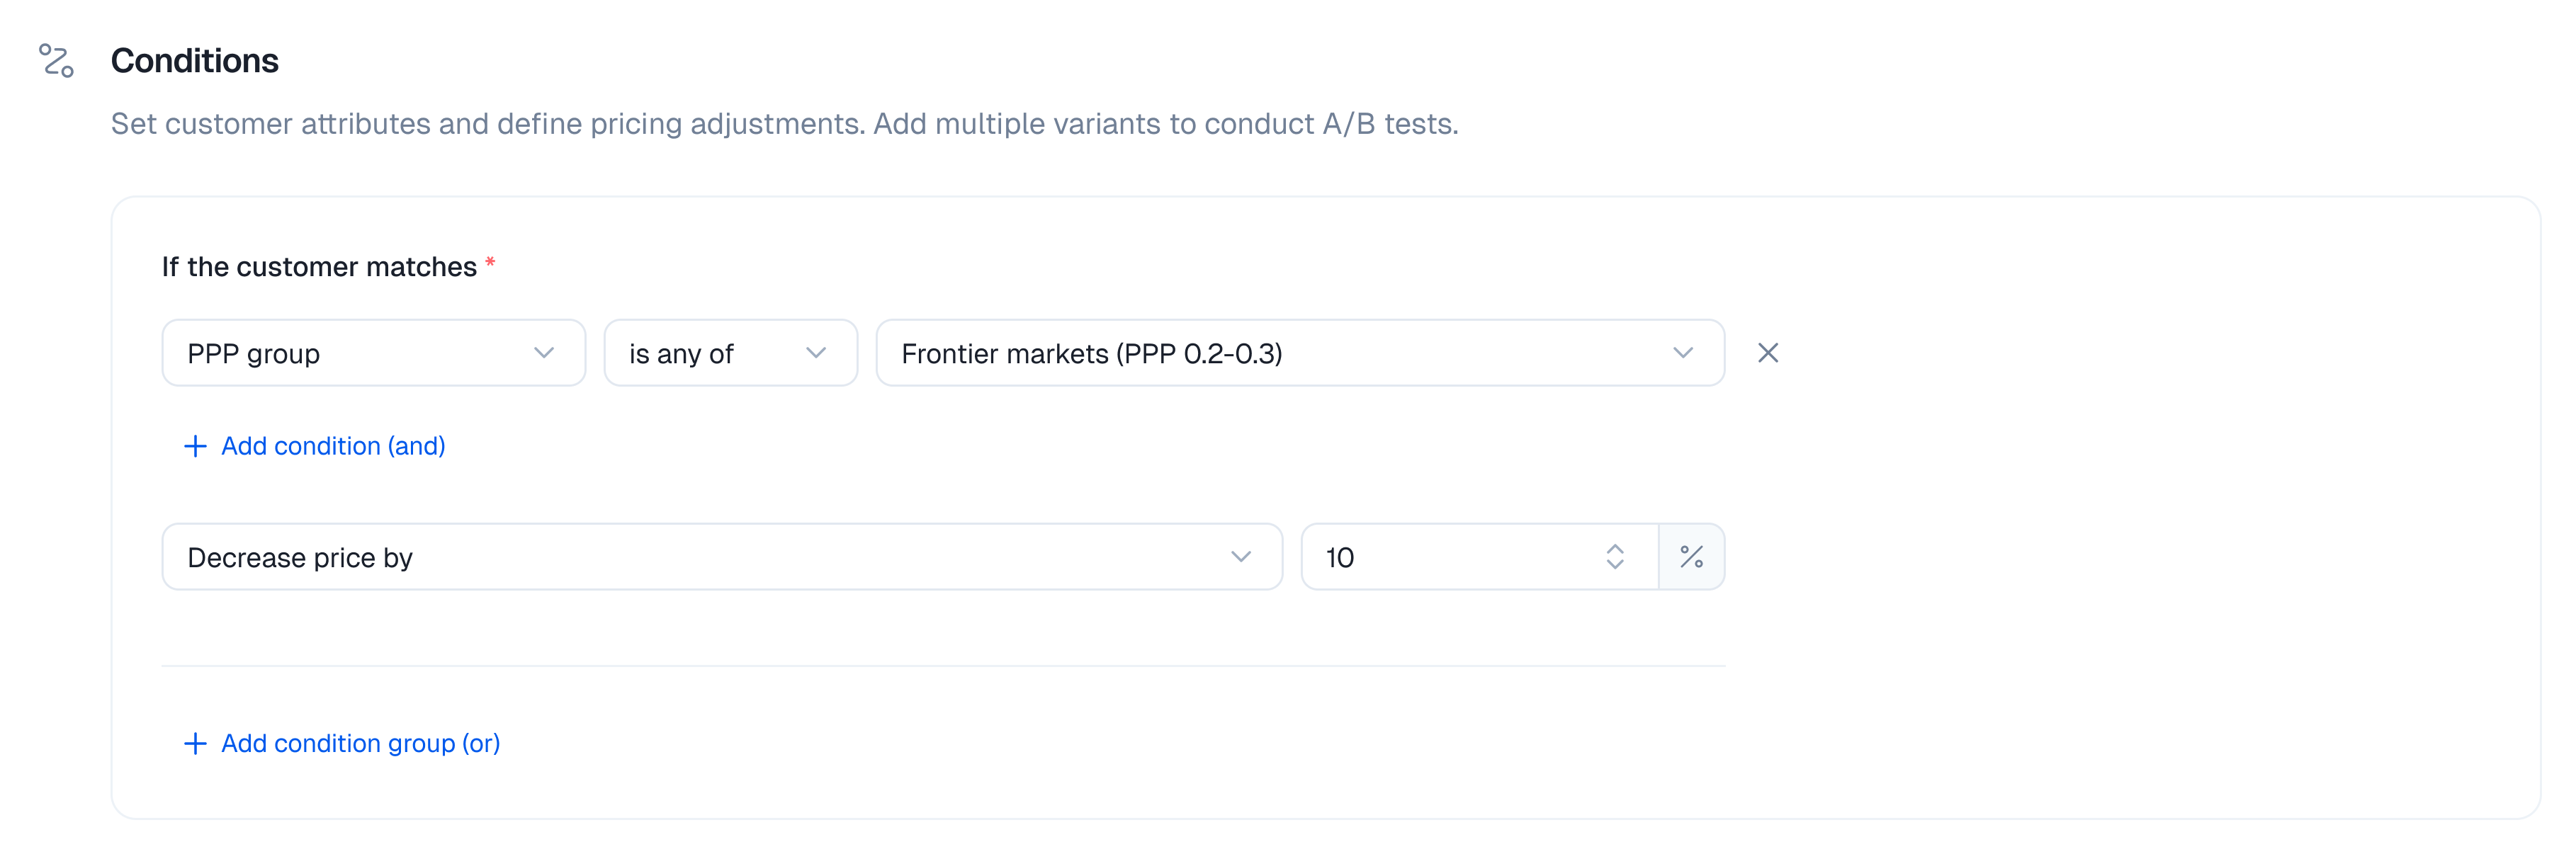Remove the PPP group condition row
The height and width of the screenshot is (854, 2576).
tap(1767, 353)
